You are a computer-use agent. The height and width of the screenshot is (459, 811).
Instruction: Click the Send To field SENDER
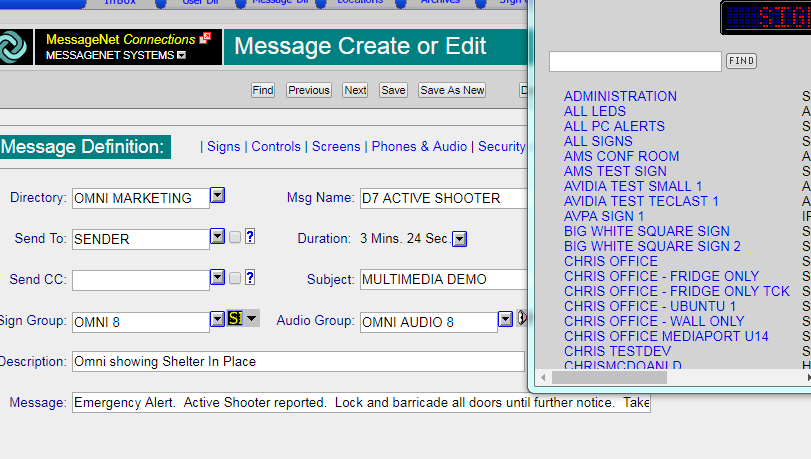[141, 239]
